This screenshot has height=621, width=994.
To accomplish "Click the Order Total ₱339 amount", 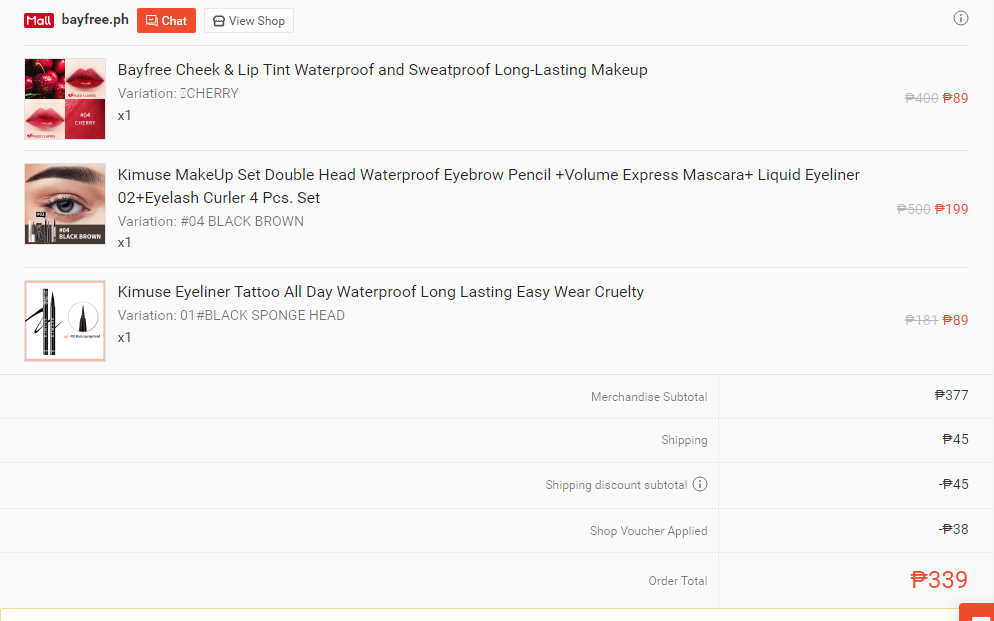I will coord(939,580).
